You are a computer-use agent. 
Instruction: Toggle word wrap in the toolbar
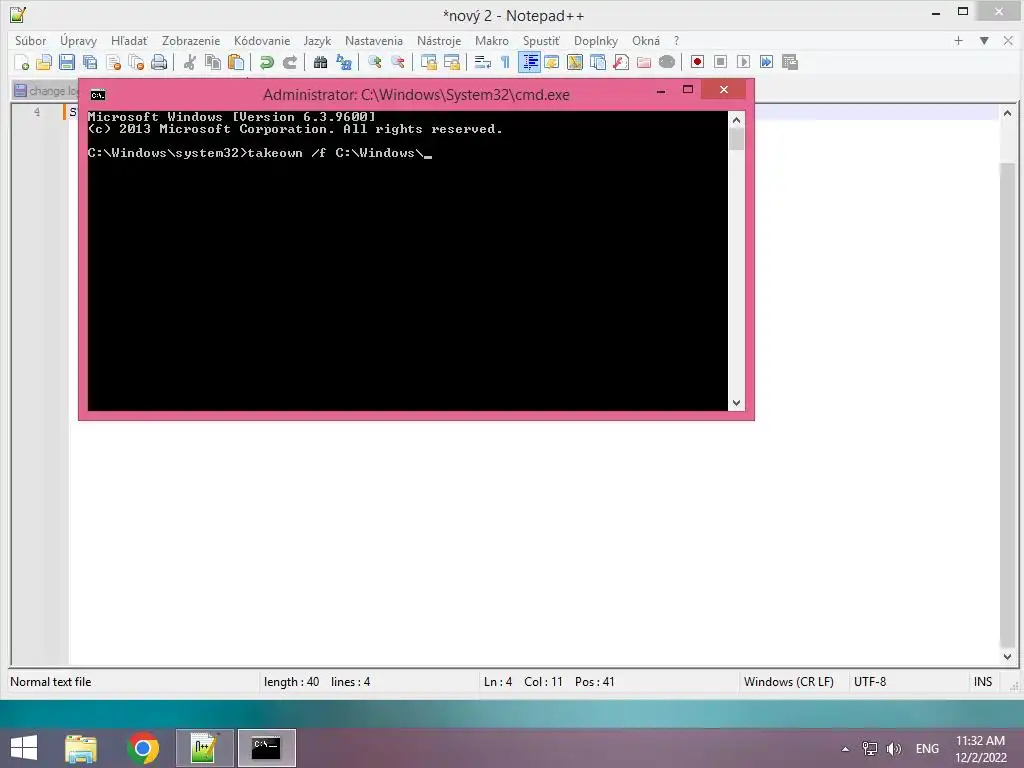click(483, 62)
